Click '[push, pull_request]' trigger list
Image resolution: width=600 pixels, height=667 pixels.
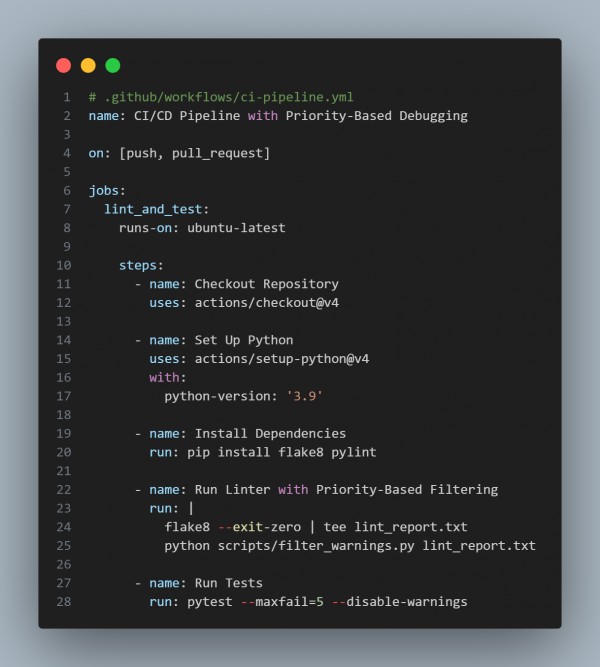tap(194, 153)
